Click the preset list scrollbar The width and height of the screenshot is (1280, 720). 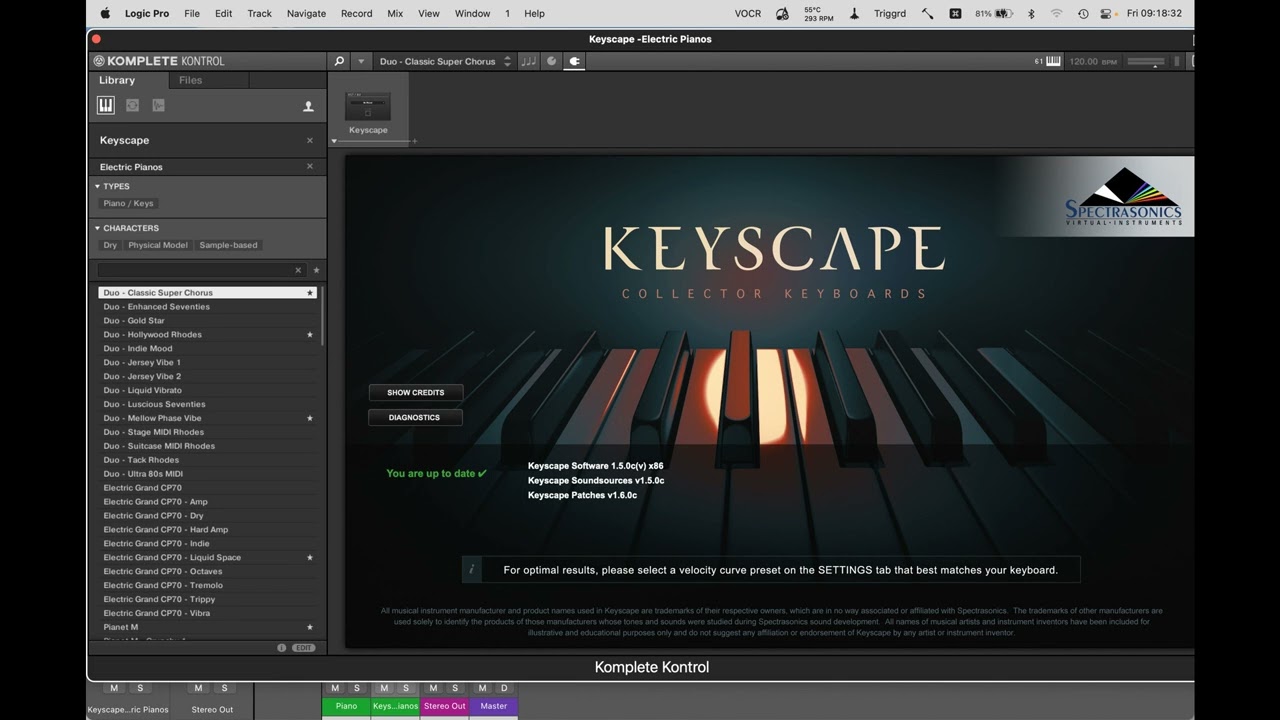click(322, 315)
